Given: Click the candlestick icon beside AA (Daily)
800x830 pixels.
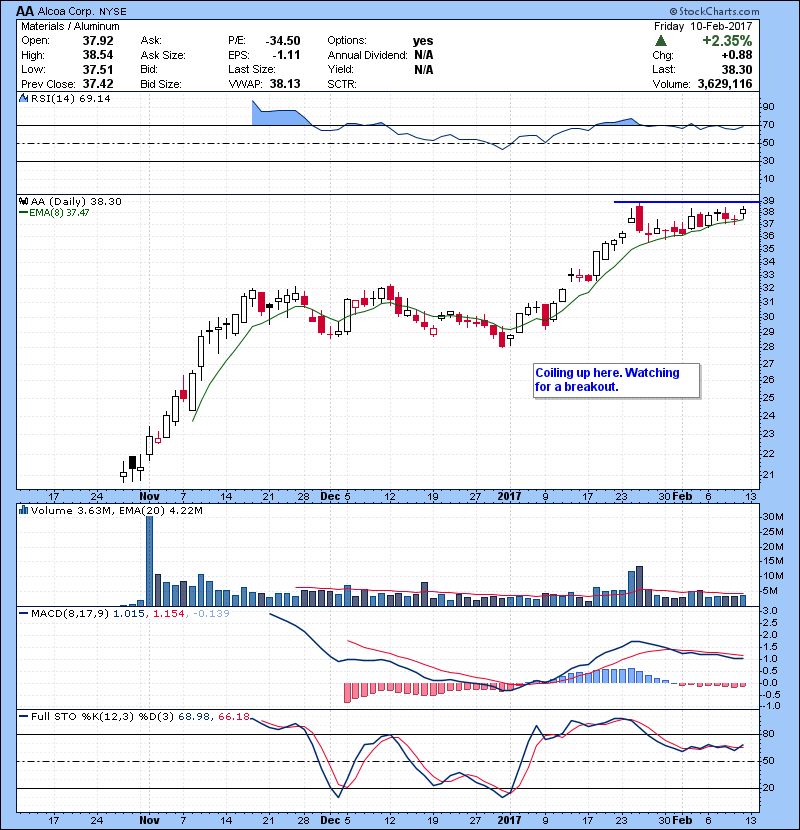Looking at the screenshot, I should (23, 201).
